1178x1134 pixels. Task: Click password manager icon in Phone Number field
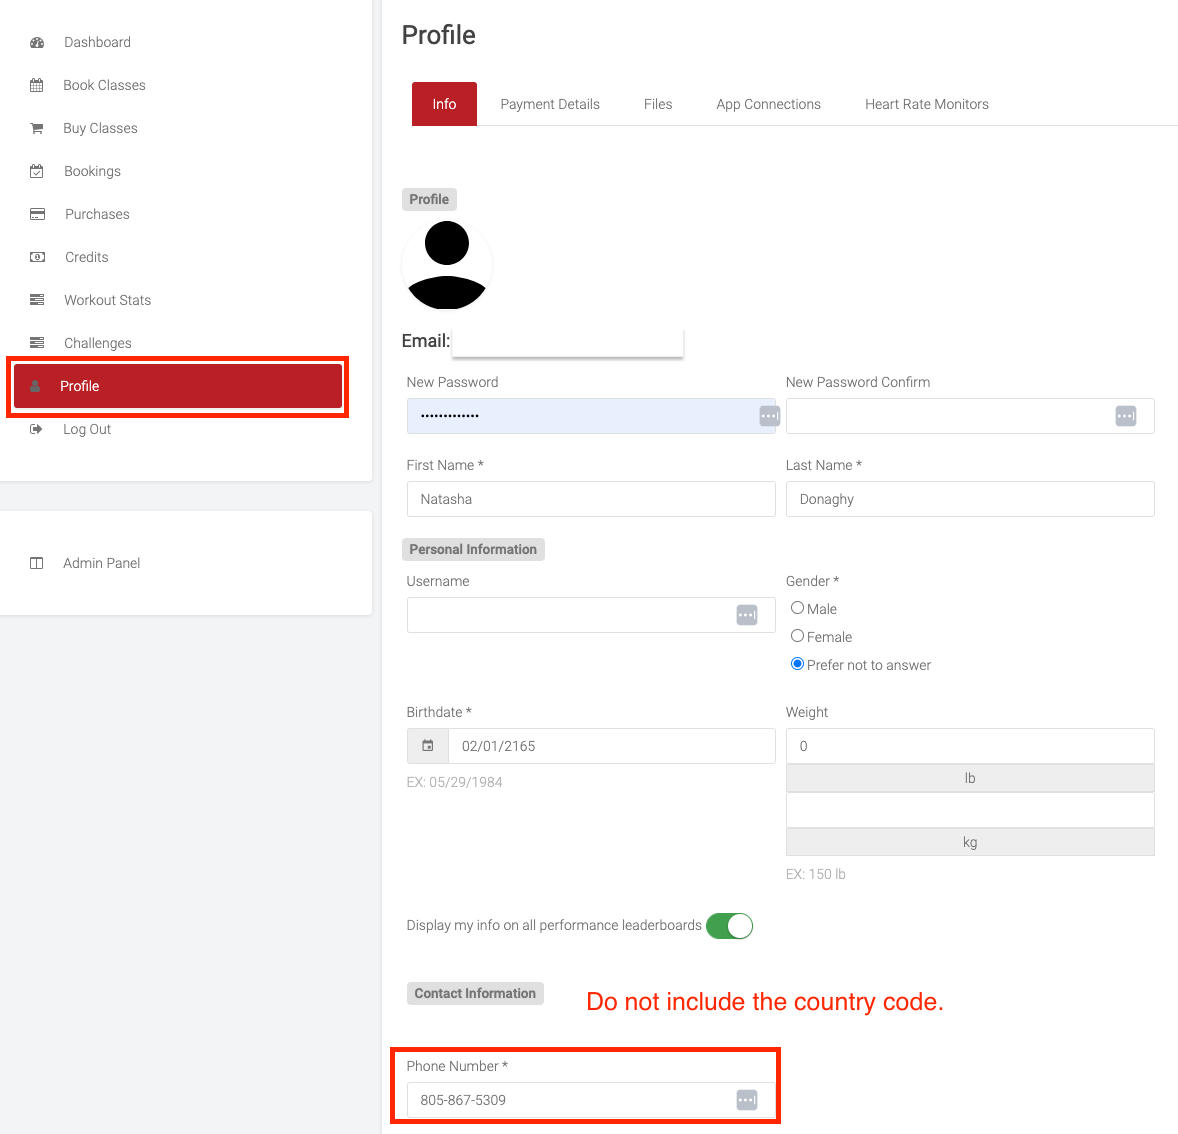pyautogui.click(x=747, y=1100)
